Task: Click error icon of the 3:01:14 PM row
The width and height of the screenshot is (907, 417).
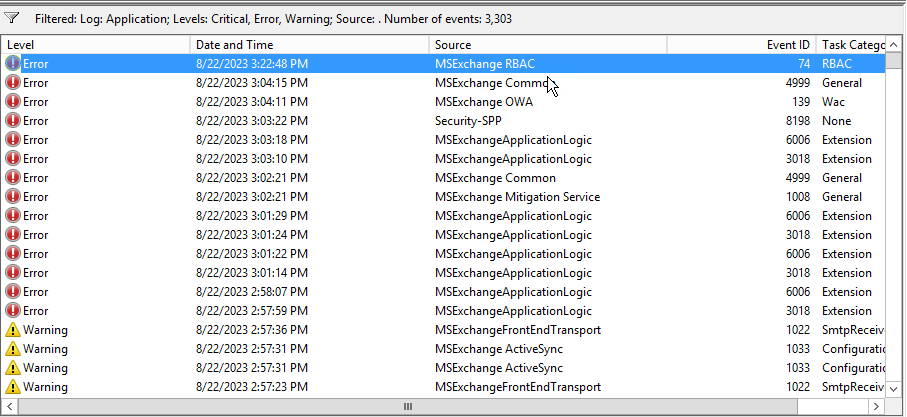Action: pyautogui.click(x=12, y=273)
